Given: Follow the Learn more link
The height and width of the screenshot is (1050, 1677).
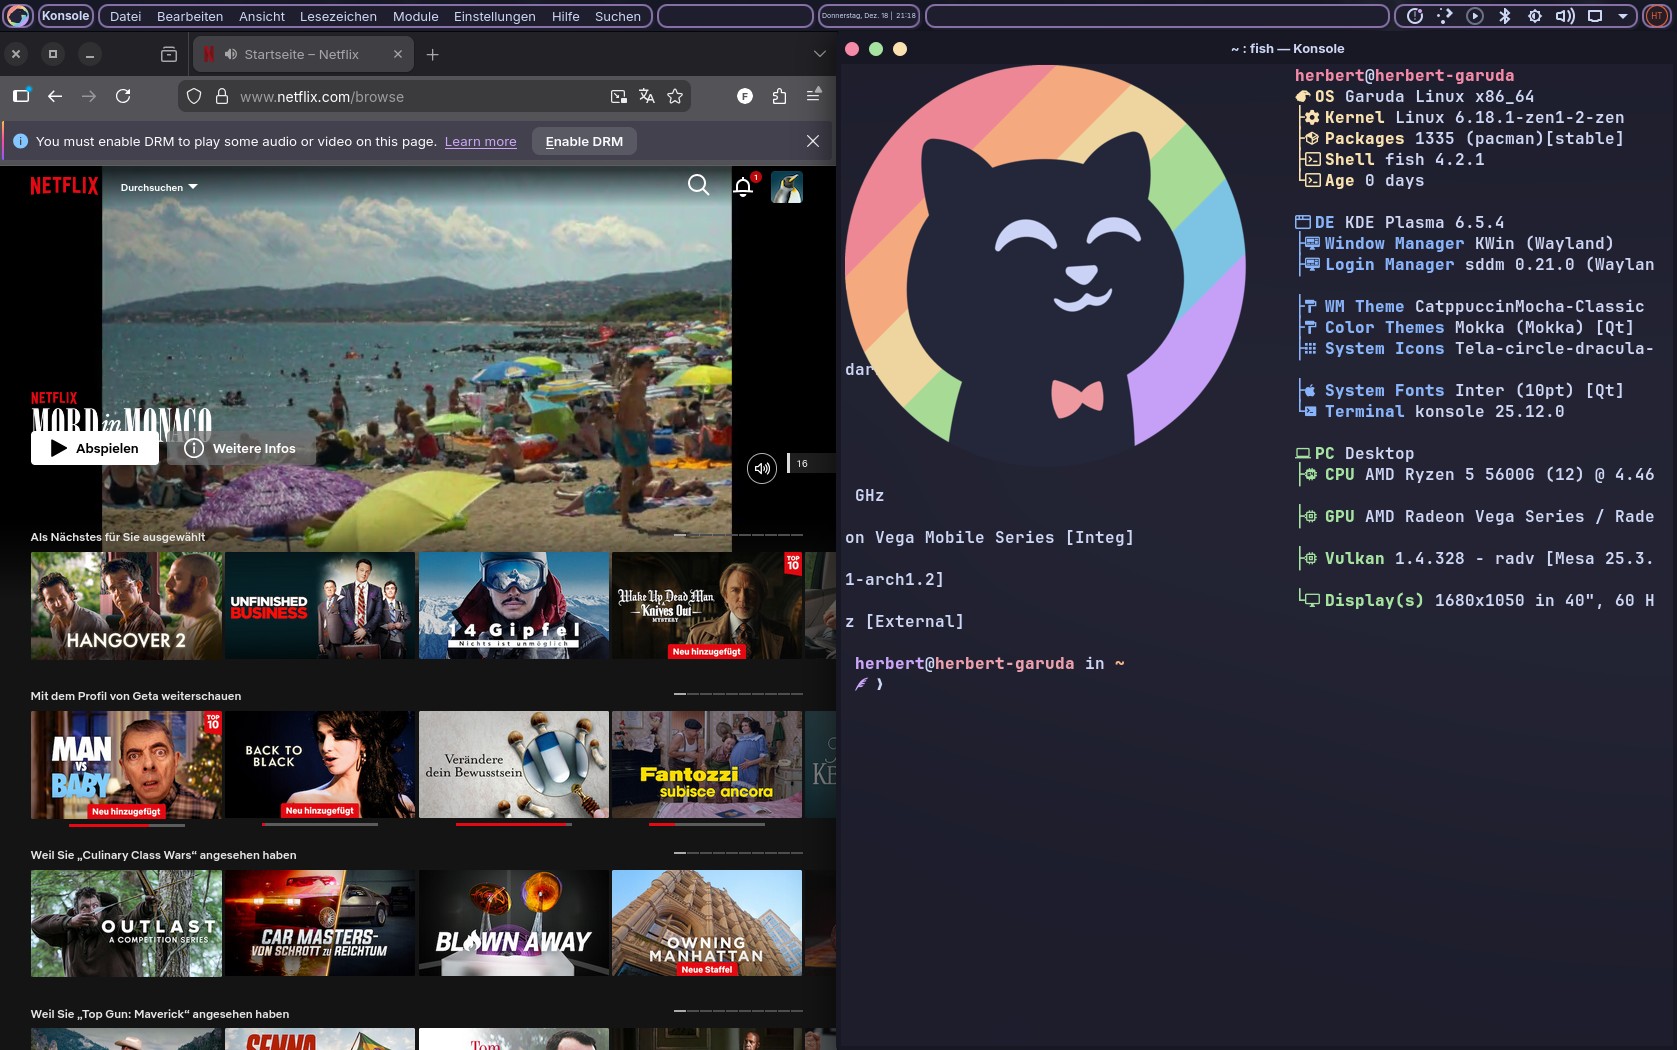Looking at the screenshot, I should [x=480, y=141].
